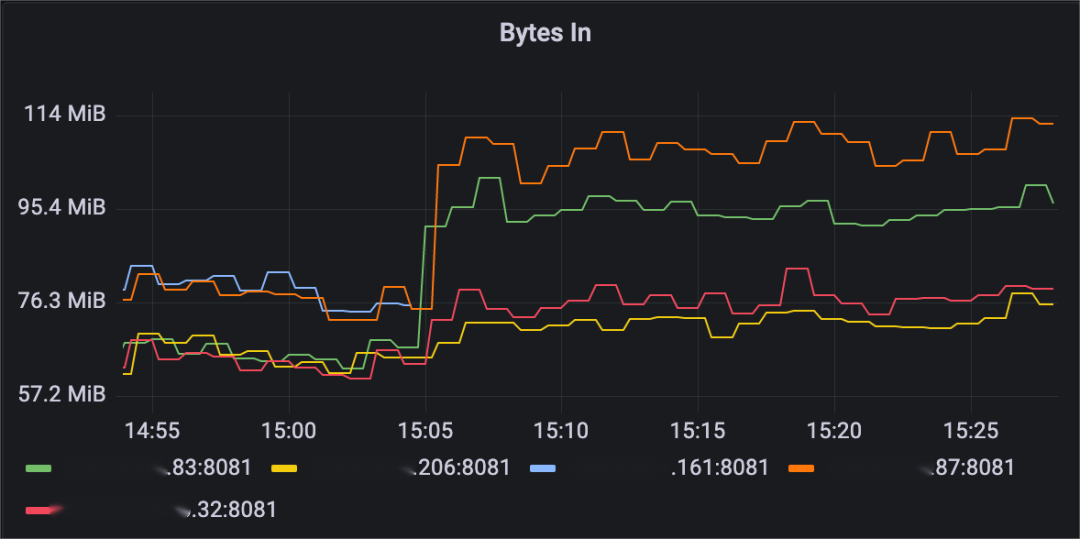Click the yellow .206:8081 legend color swatch
The height and width of the screenshot is (539, 1080).
point(284,469)
